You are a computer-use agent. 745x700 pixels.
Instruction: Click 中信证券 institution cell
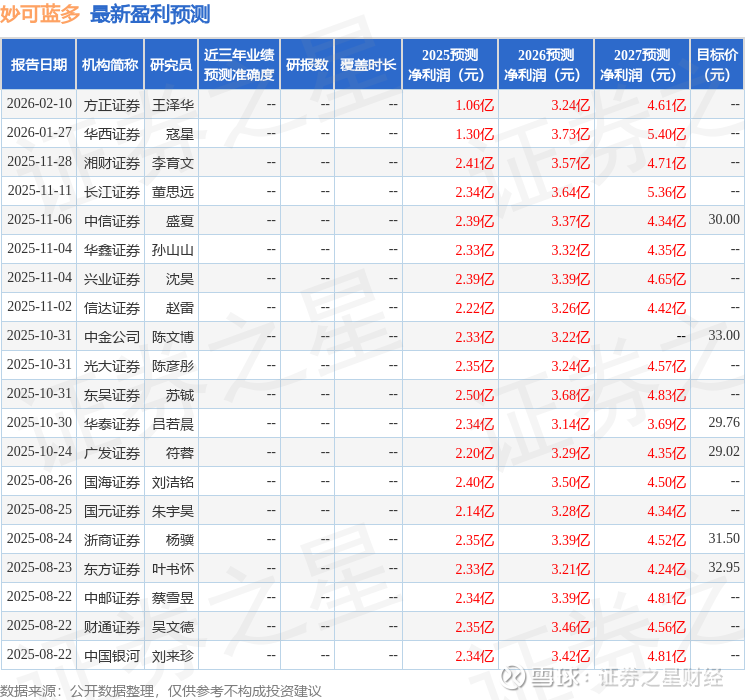112,221
